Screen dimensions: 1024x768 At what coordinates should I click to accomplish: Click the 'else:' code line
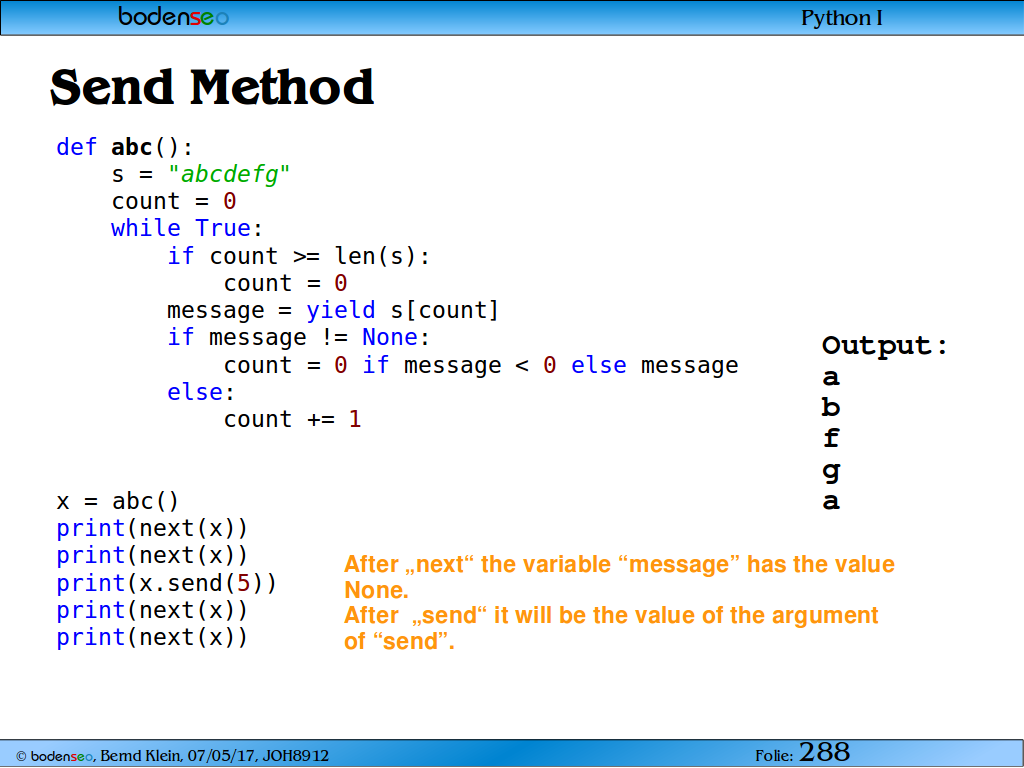click(x=201, y=392)
